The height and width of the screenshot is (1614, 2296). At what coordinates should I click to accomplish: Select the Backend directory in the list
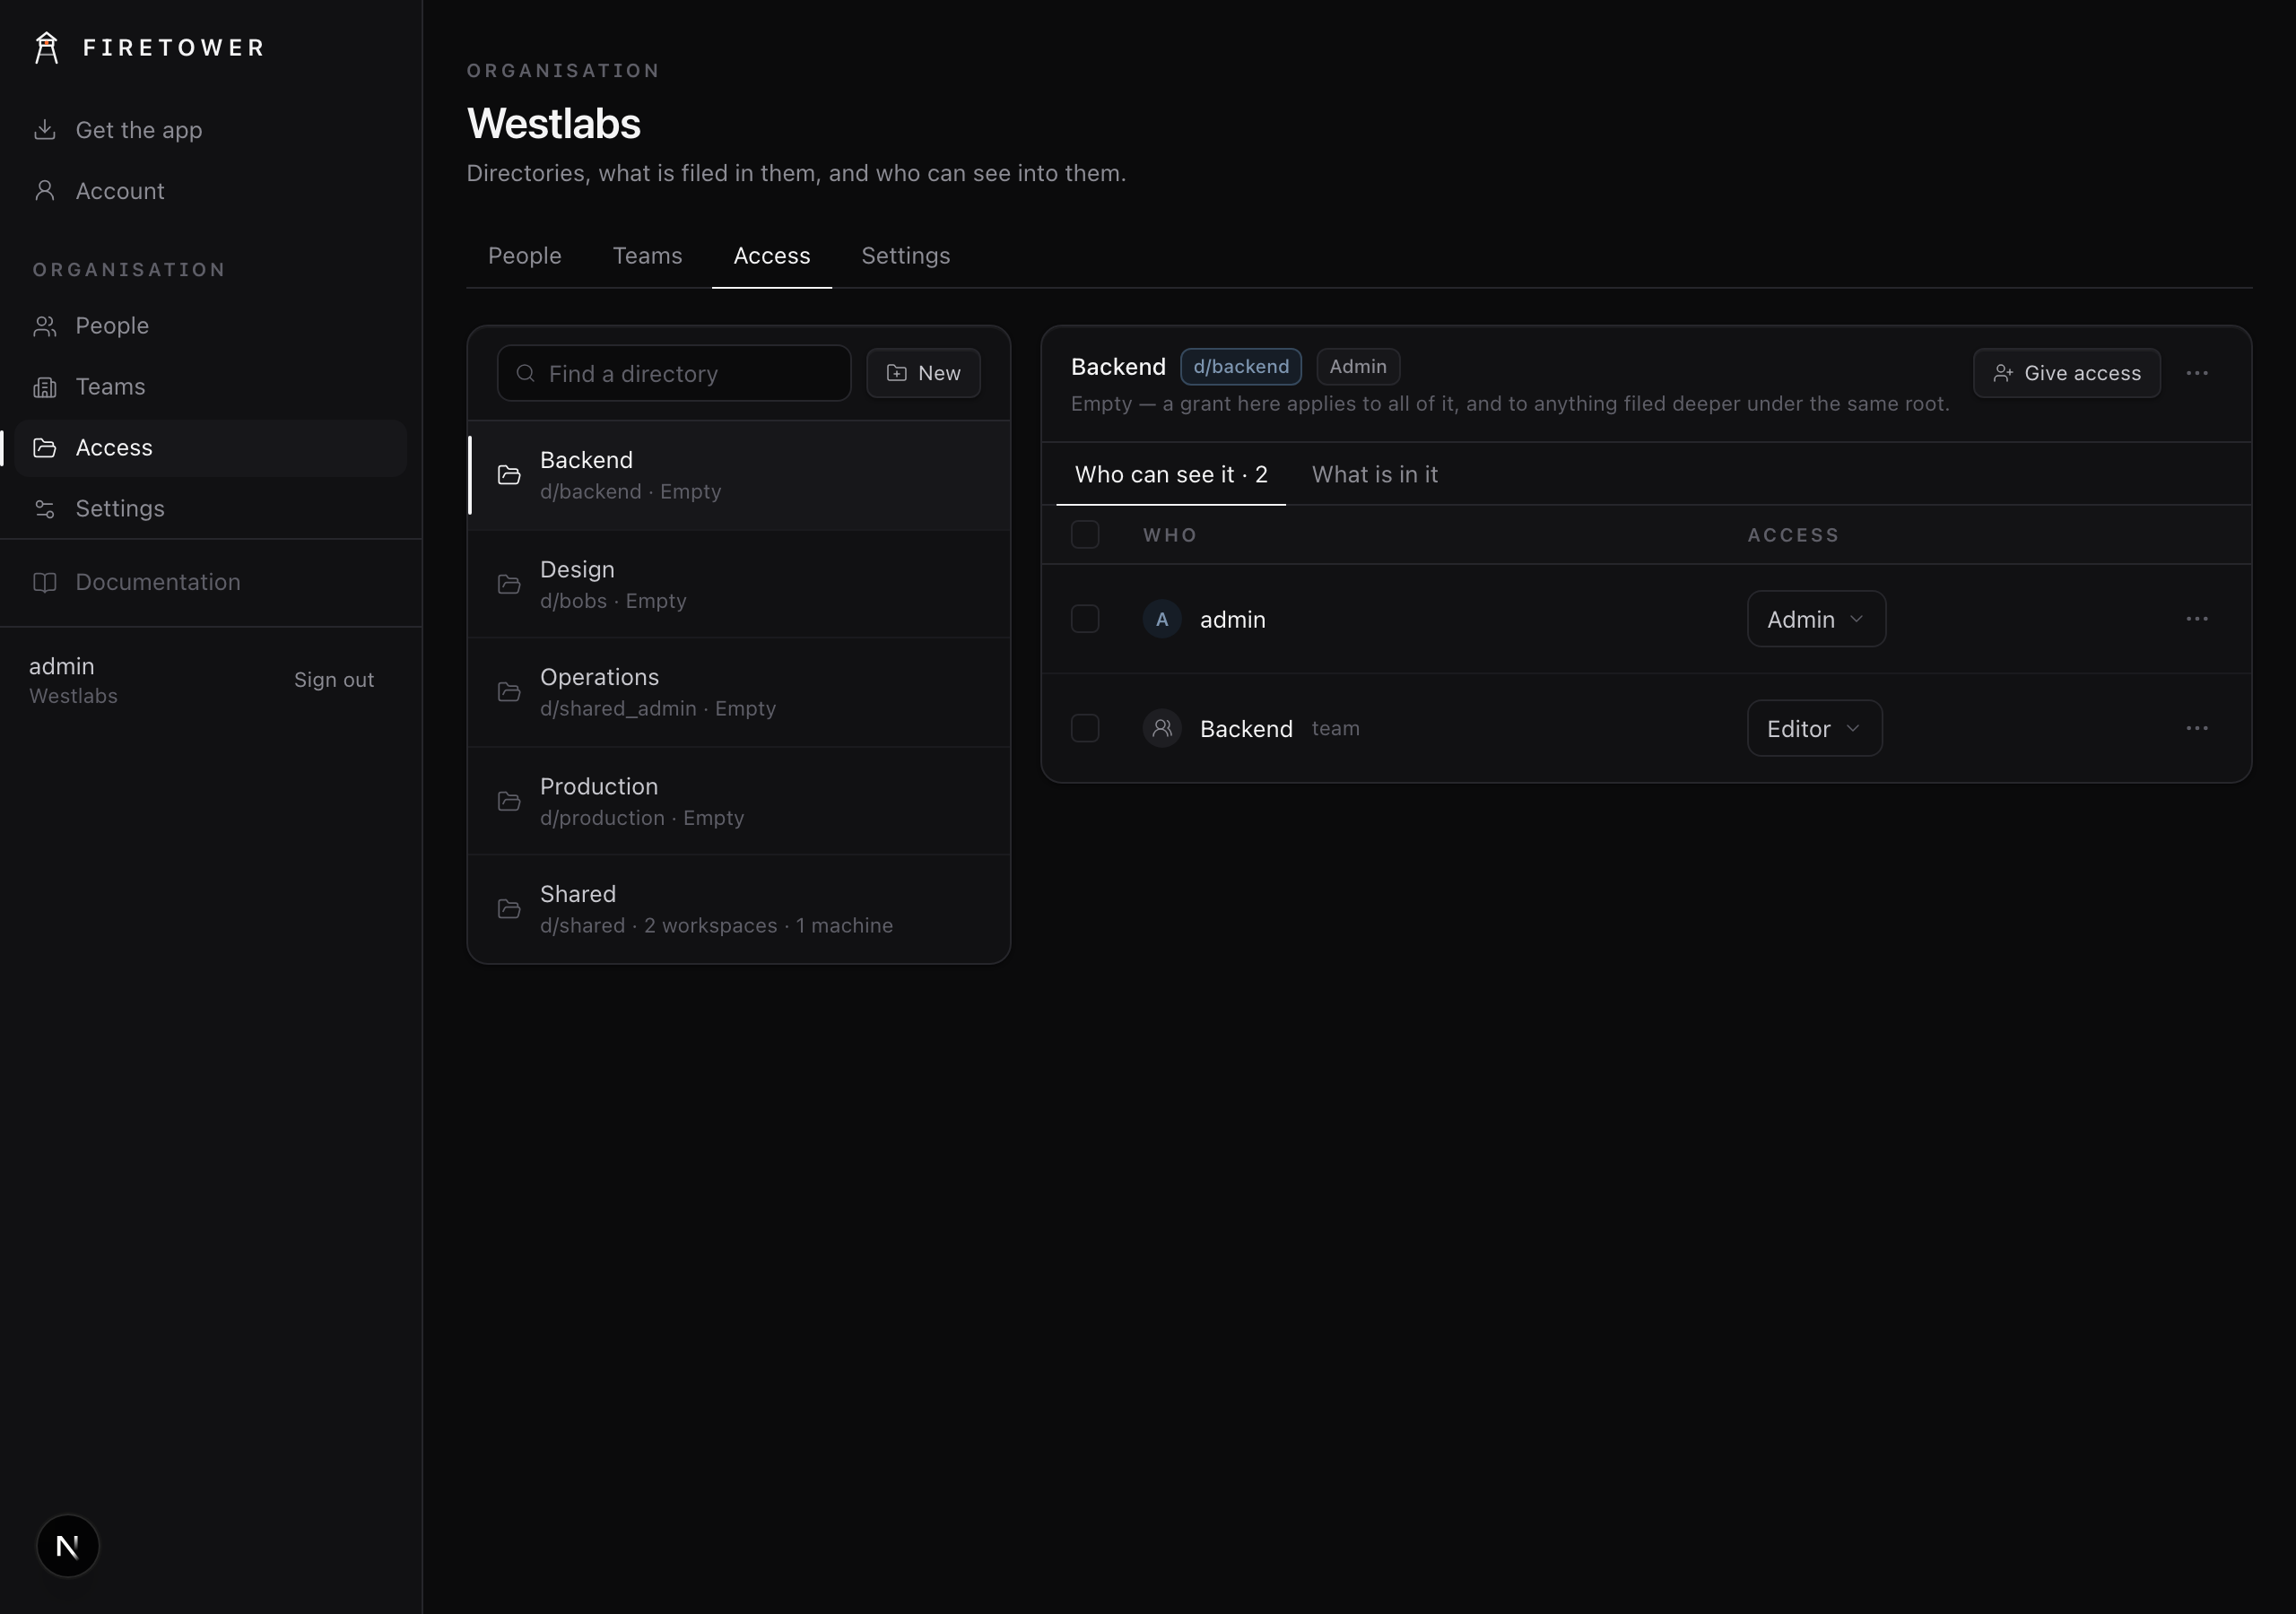739,475
